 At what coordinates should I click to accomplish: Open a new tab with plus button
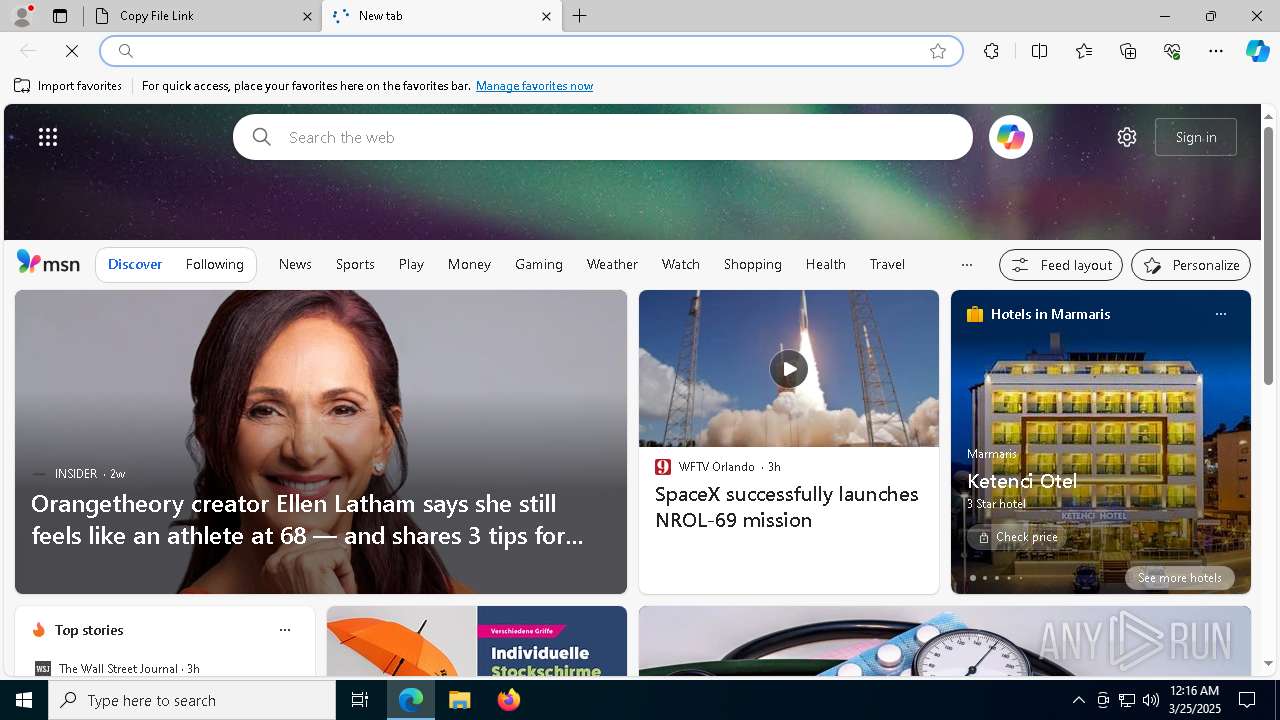[x=580, y=16]
